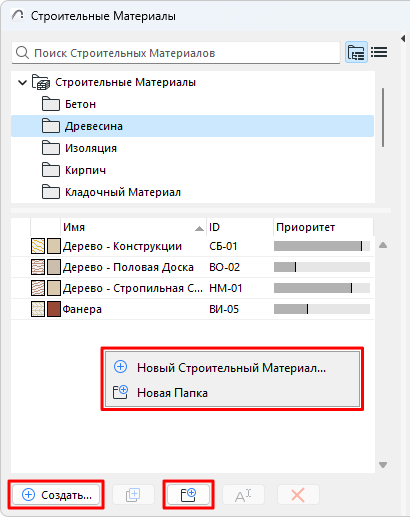Choose Новый Строительный Материал... menu item
The height and width of the screenshot is (517, 410).
[x=232, y=367]
